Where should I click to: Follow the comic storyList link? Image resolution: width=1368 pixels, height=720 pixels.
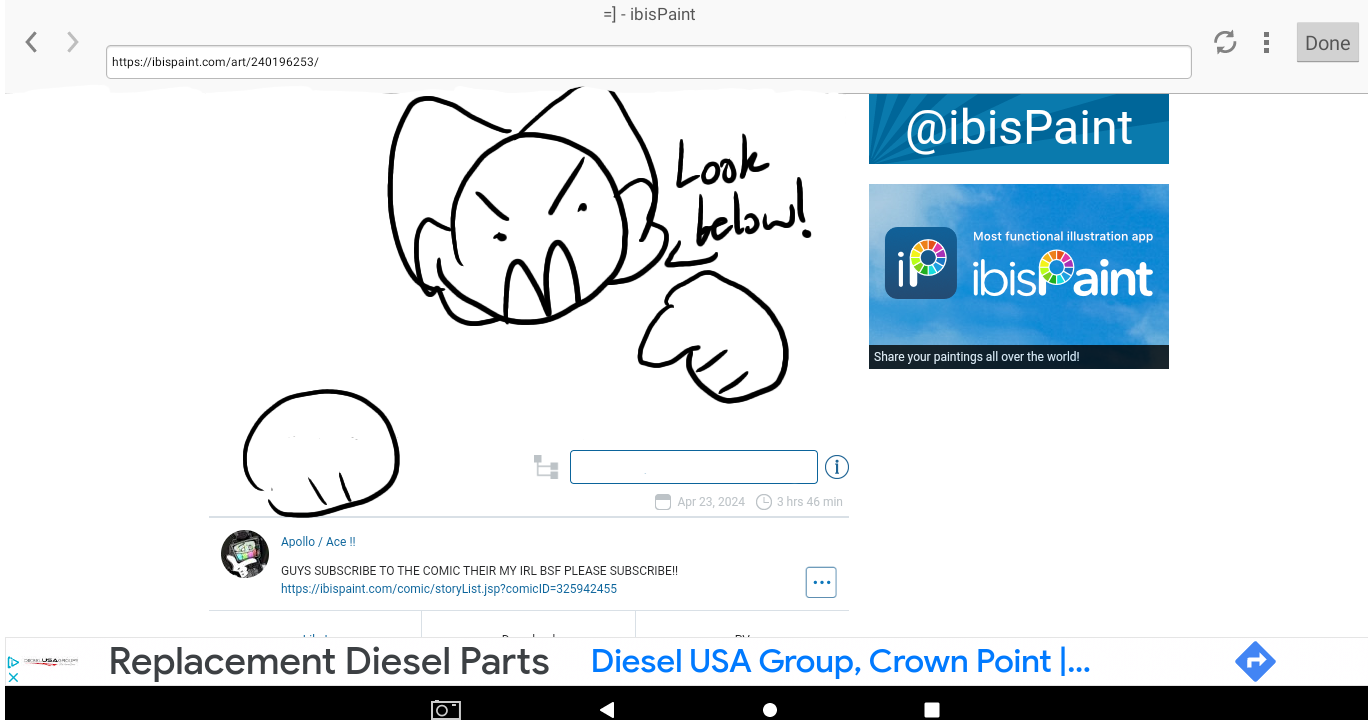pos(449,589)
